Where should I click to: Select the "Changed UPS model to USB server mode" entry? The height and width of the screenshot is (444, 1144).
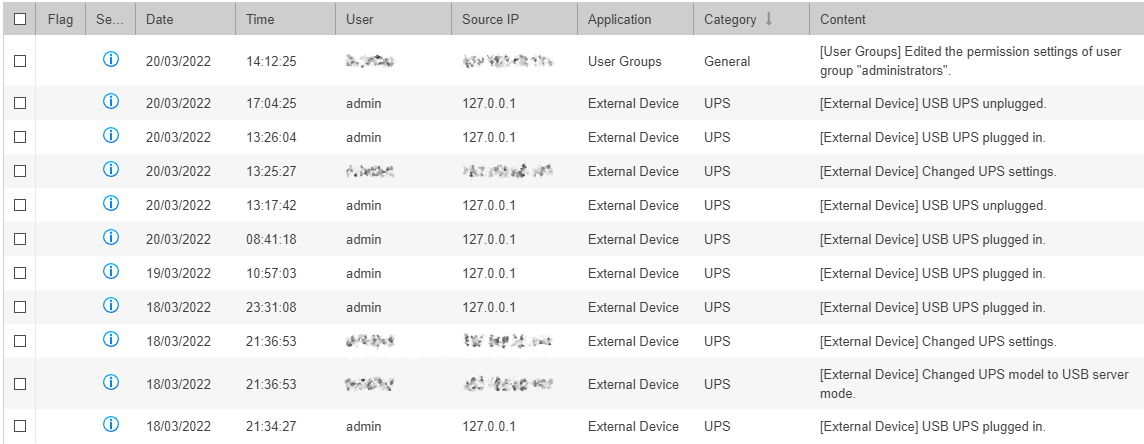pyautogui.click(x=20, y=384)
